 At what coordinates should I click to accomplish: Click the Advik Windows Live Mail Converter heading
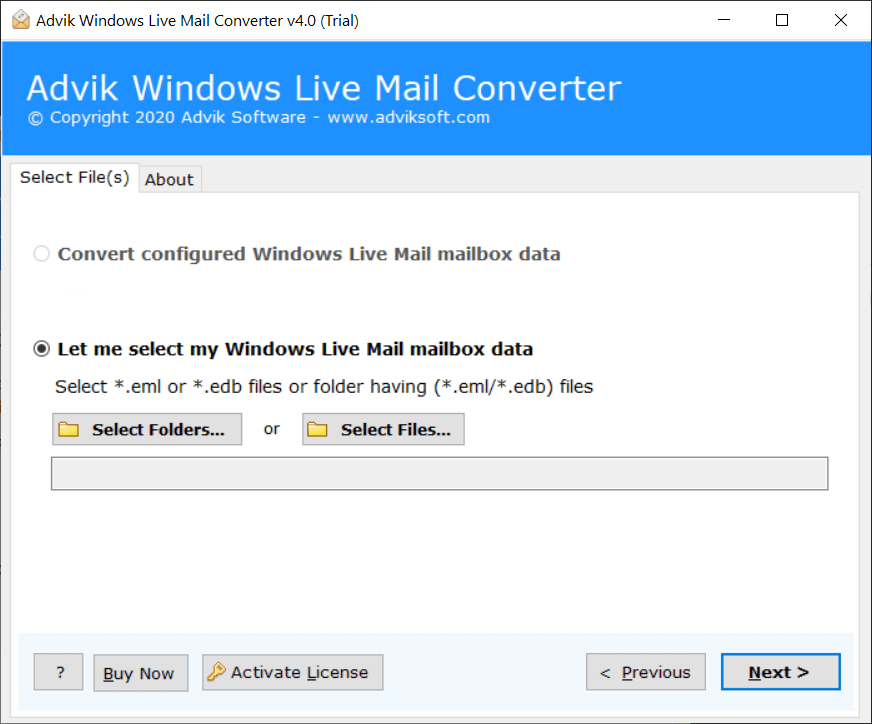324,88
